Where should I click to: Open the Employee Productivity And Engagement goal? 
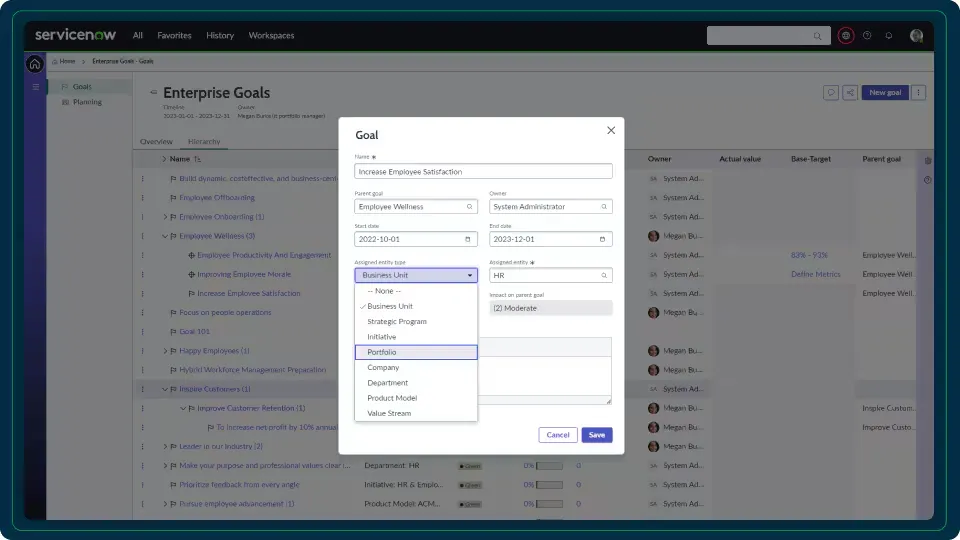[264, 255]
